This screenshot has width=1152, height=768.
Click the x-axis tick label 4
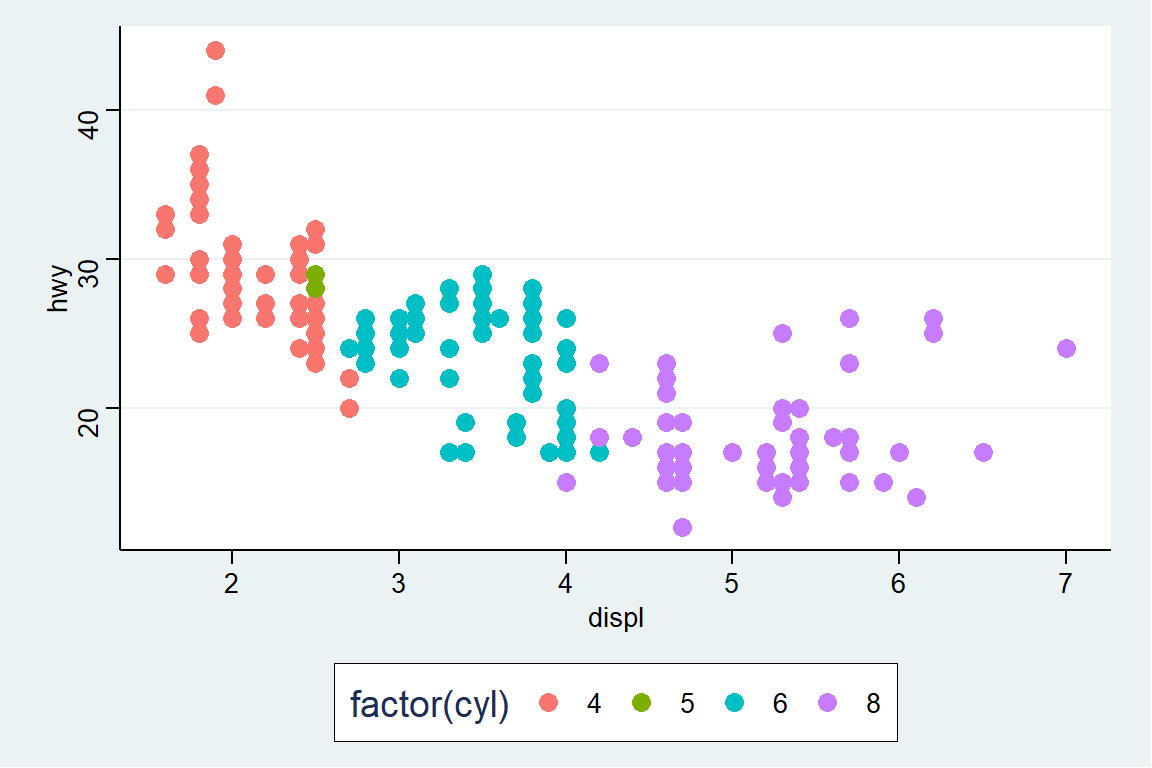566,582
